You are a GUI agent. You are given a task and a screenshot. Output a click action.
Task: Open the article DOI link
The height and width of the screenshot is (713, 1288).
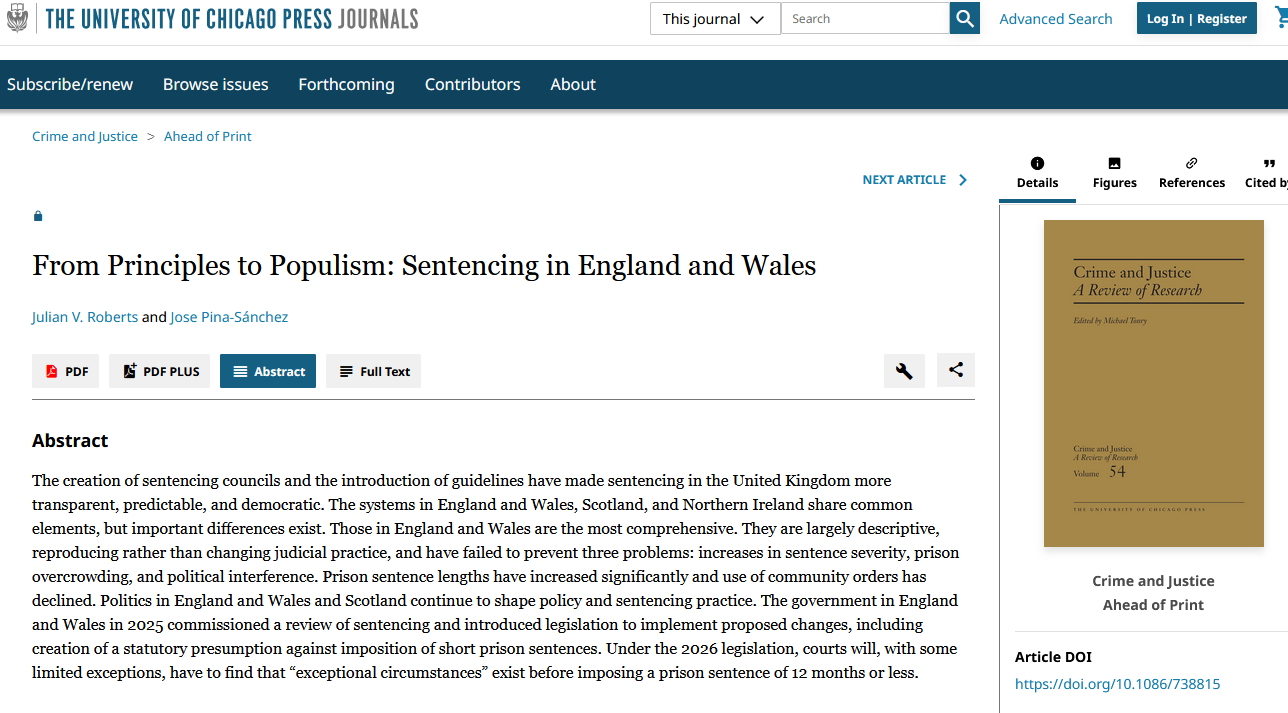(1117, 684)
